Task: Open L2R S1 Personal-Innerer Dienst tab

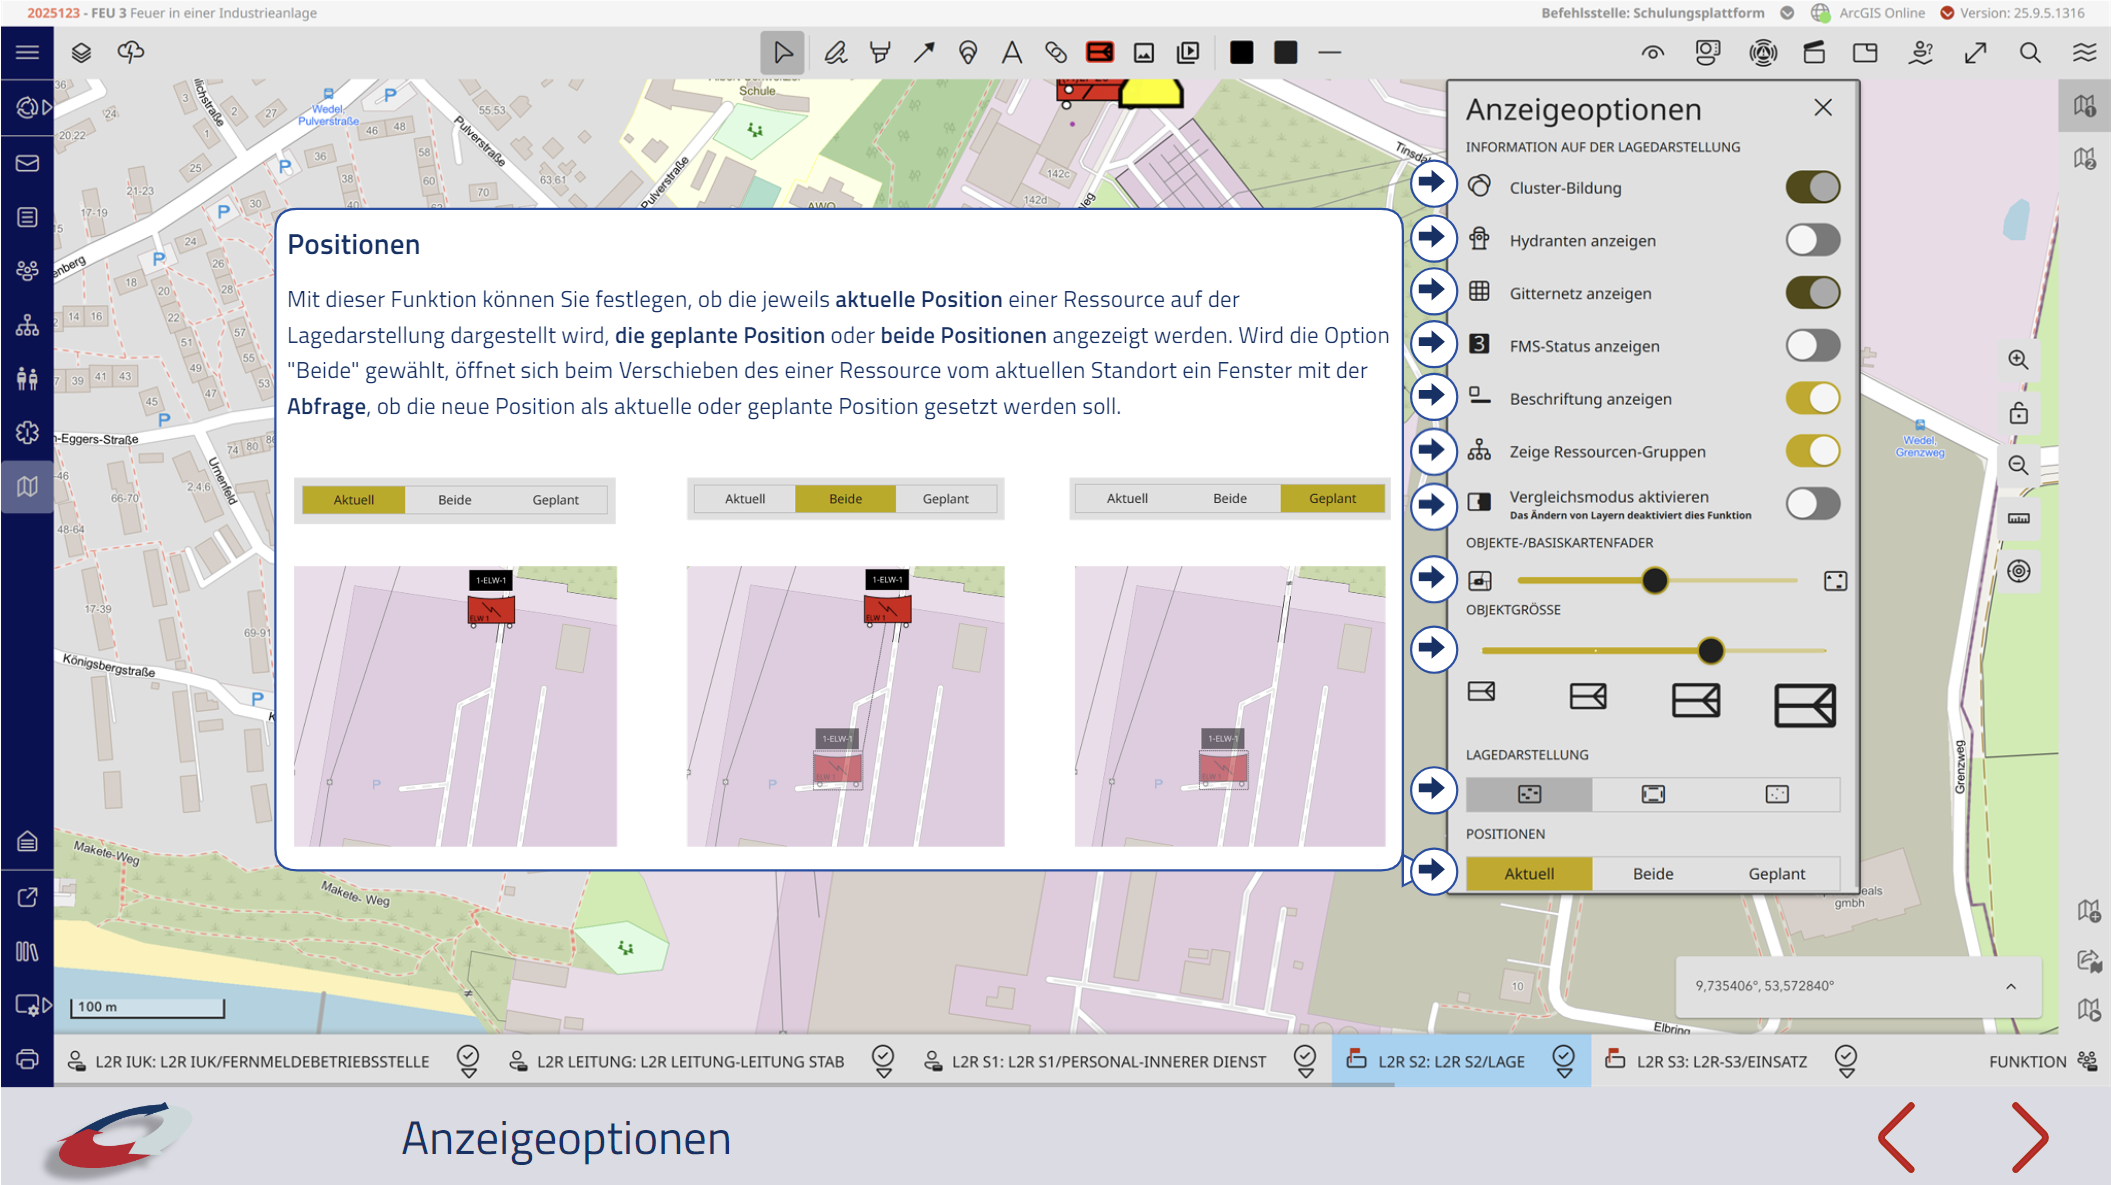Action: point(1107,1061)
